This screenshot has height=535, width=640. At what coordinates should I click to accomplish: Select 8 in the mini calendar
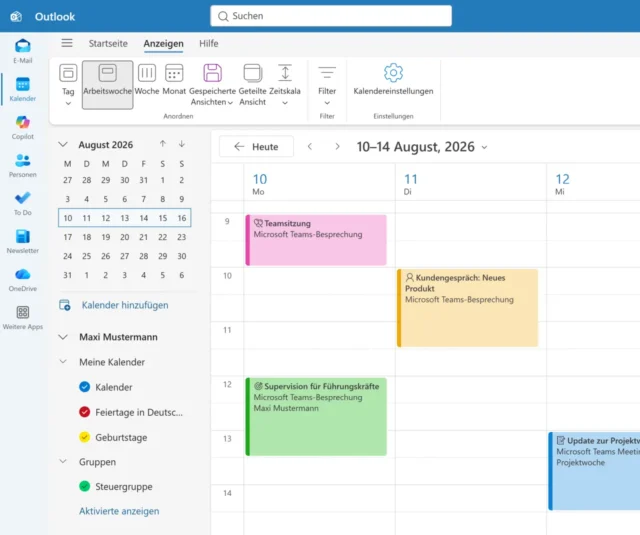tap(162, 199)
